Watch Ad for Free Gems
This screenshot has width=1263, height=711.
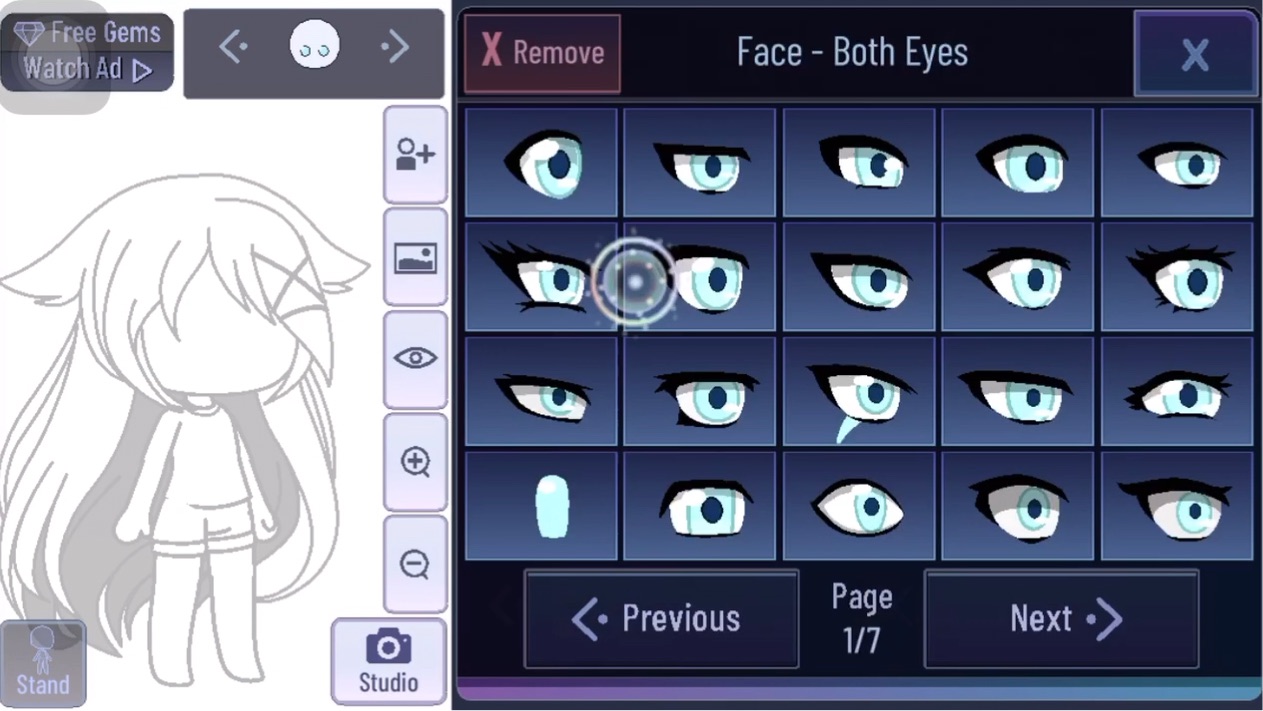pos(87,51)
